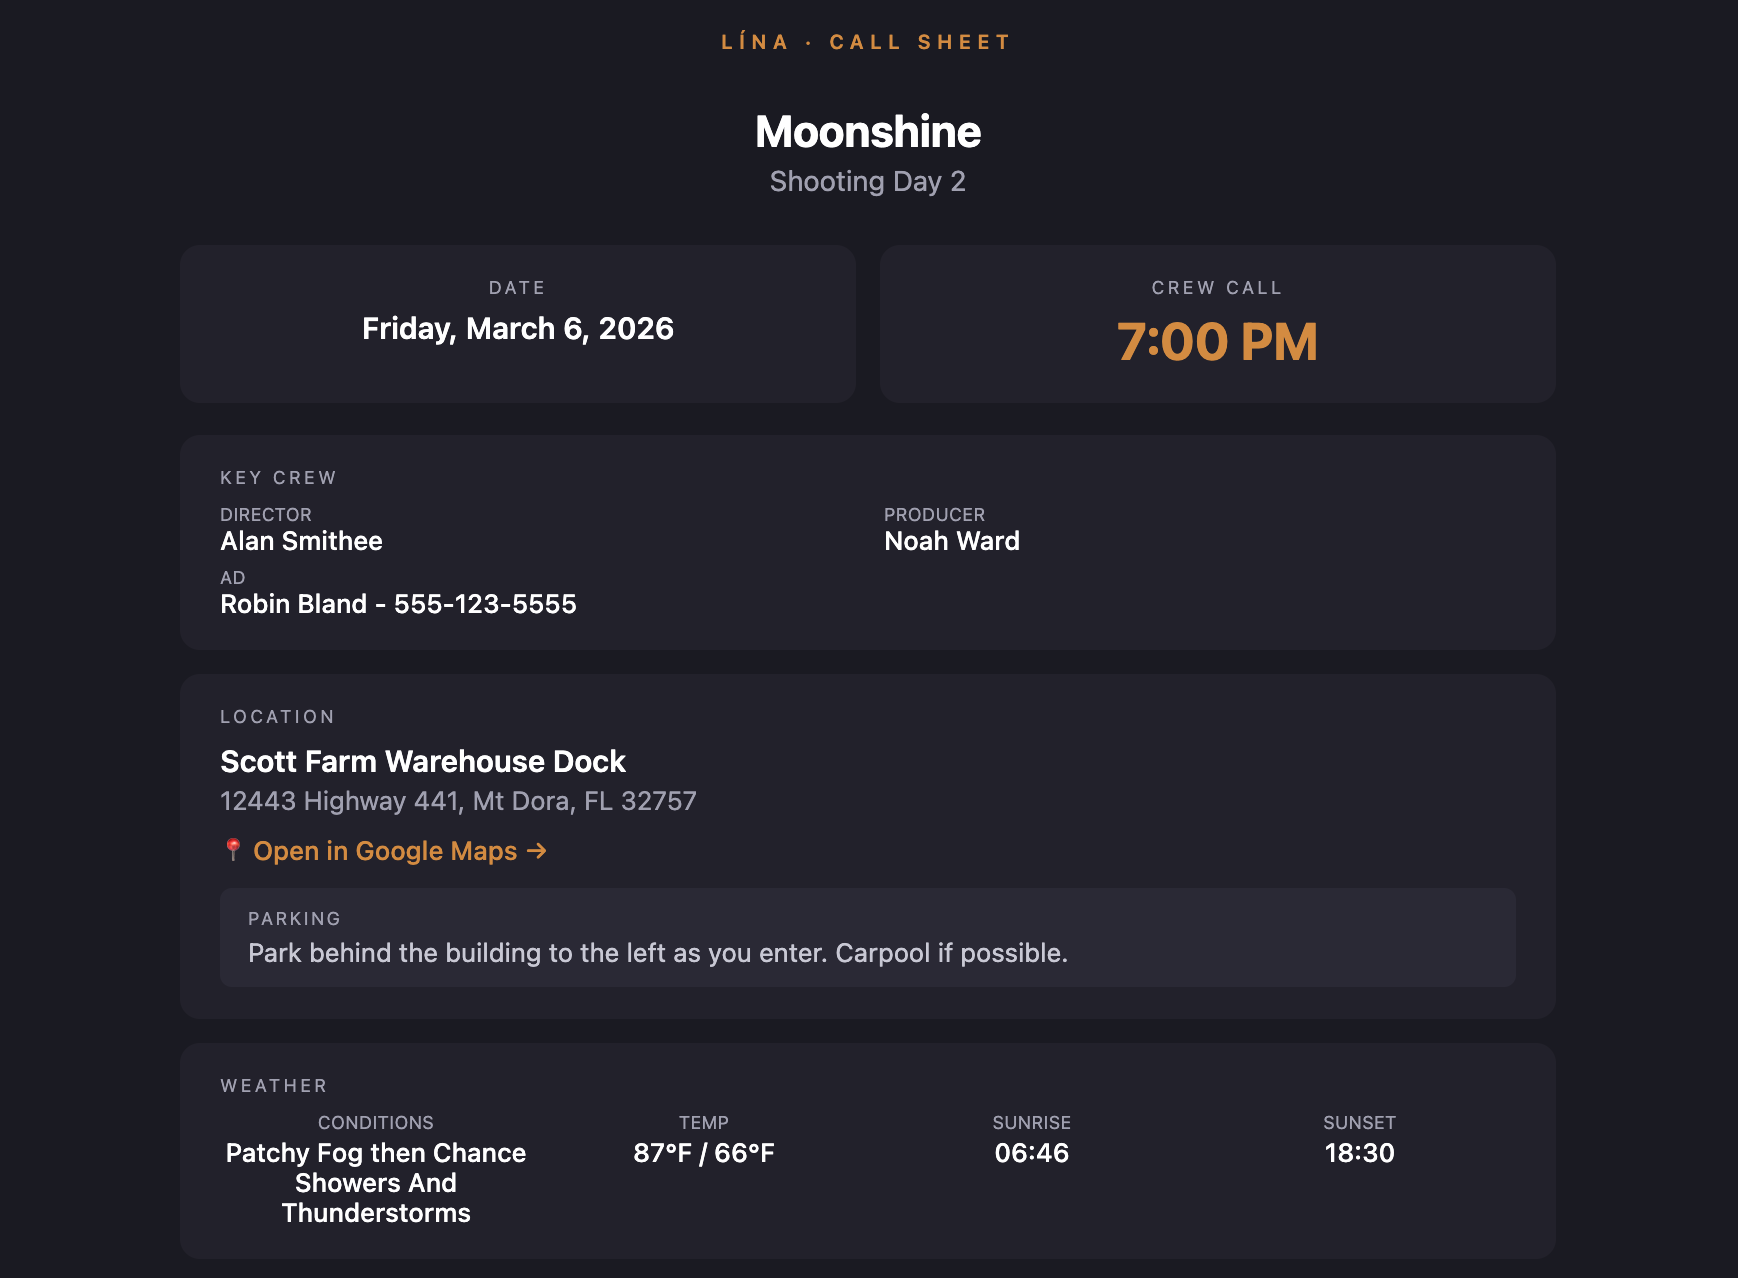Click the sunrise time 06:46
The image size is (1738, 1278).
click(1031, 1153)
